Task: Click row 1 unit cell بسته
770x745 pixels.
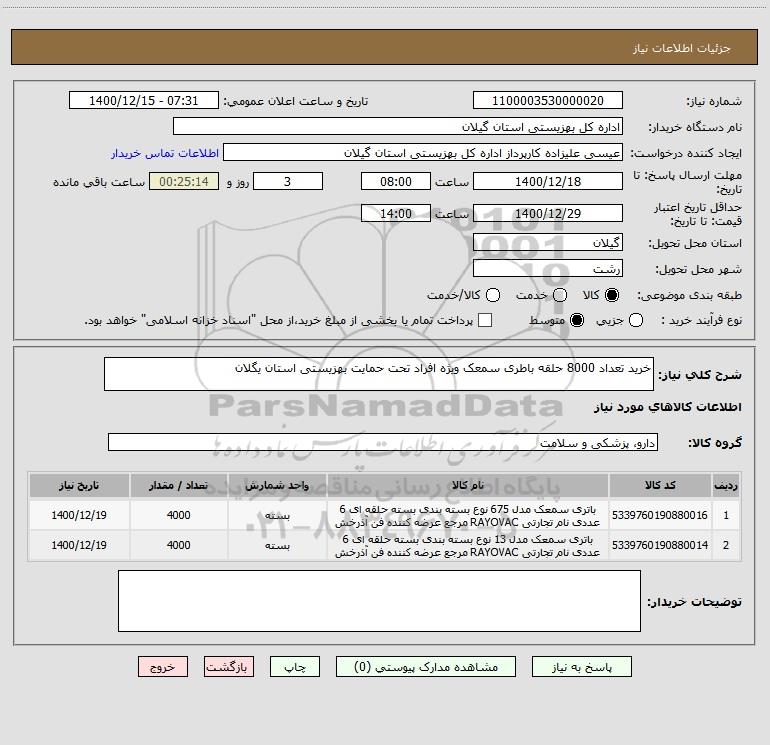Action: click(x=277, y=515)
